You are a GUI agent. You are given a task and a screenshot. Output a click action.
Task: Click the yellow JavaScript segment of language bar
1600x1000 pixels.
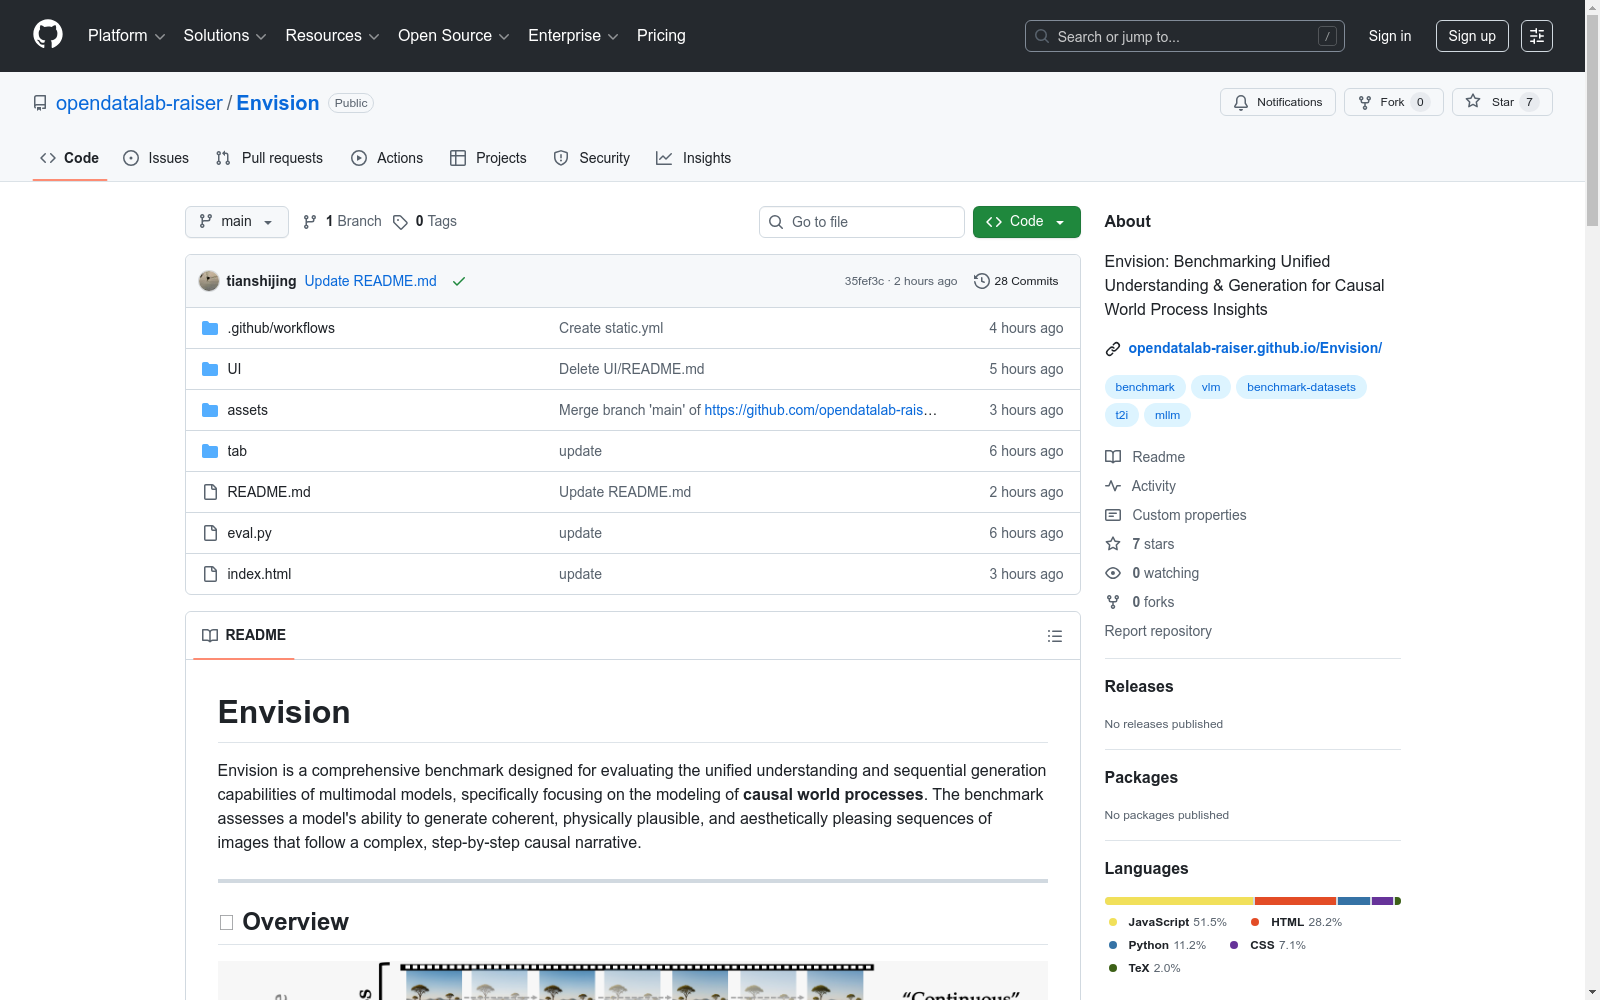(x=1179, y=901)
